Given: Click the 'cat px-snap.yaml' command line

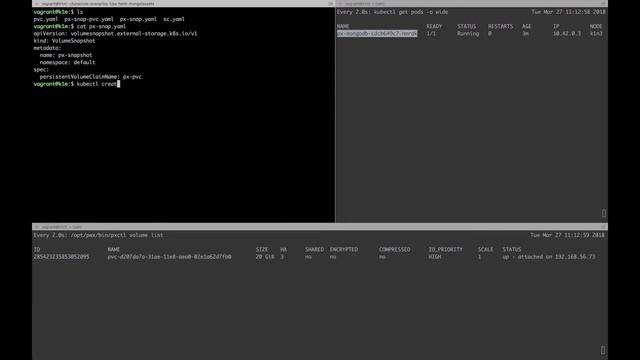Looking at the screenshot, I should [80, 26].
